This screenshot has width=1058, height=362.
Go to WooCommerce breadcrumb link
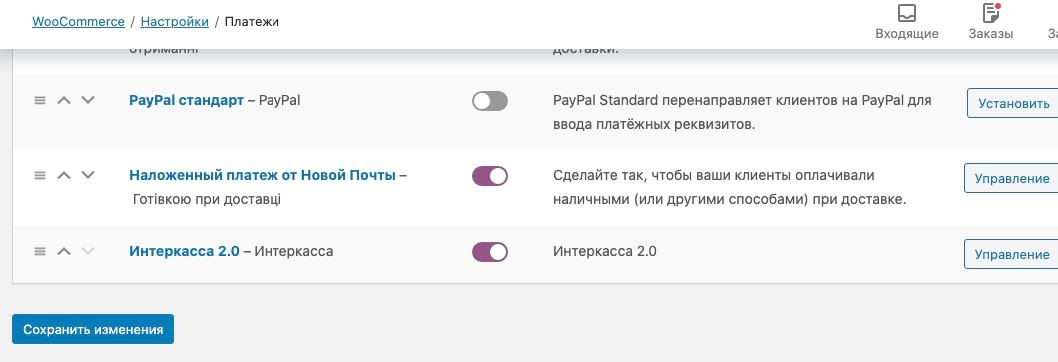[78, 22]
